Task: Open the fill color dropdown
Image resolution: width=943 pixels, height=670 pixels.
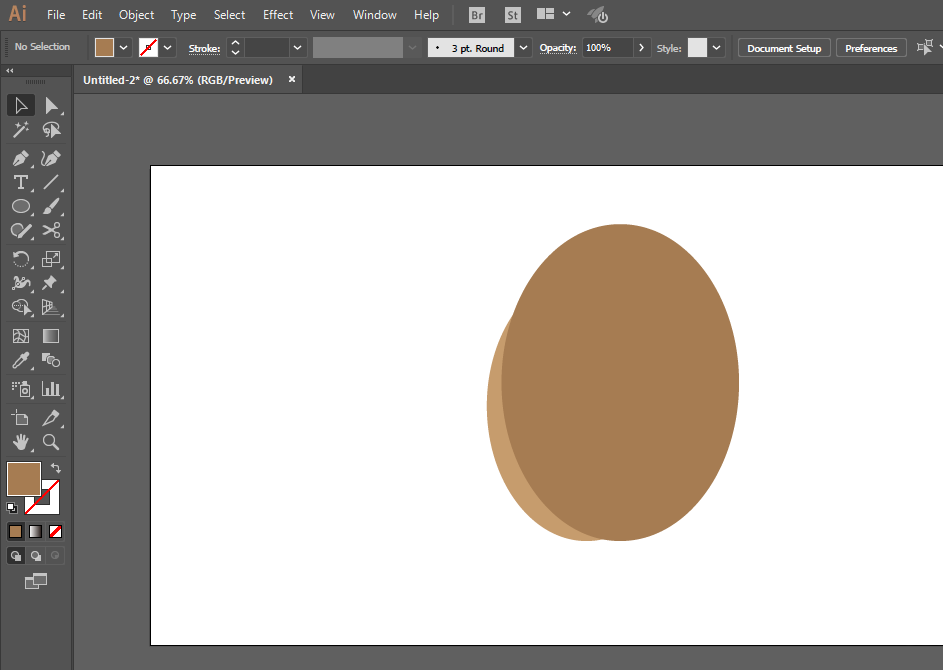Action: pyautogui.click(x=123, y=48)
